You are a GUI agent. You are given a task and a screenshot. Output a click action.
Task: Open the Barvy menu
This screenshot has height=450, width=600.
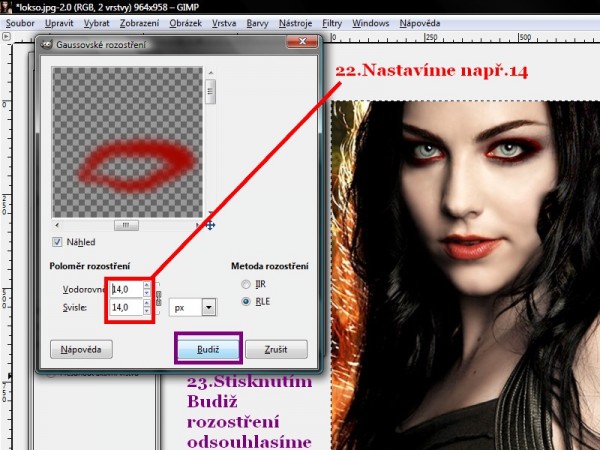(x=257, y=23)
